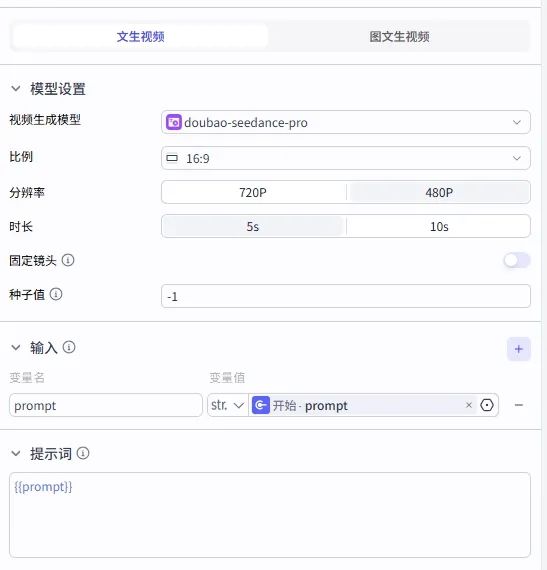Show info for 固定镜头
Image resolution: width=547 pixels, height=570 pixels.
point(68,260)
